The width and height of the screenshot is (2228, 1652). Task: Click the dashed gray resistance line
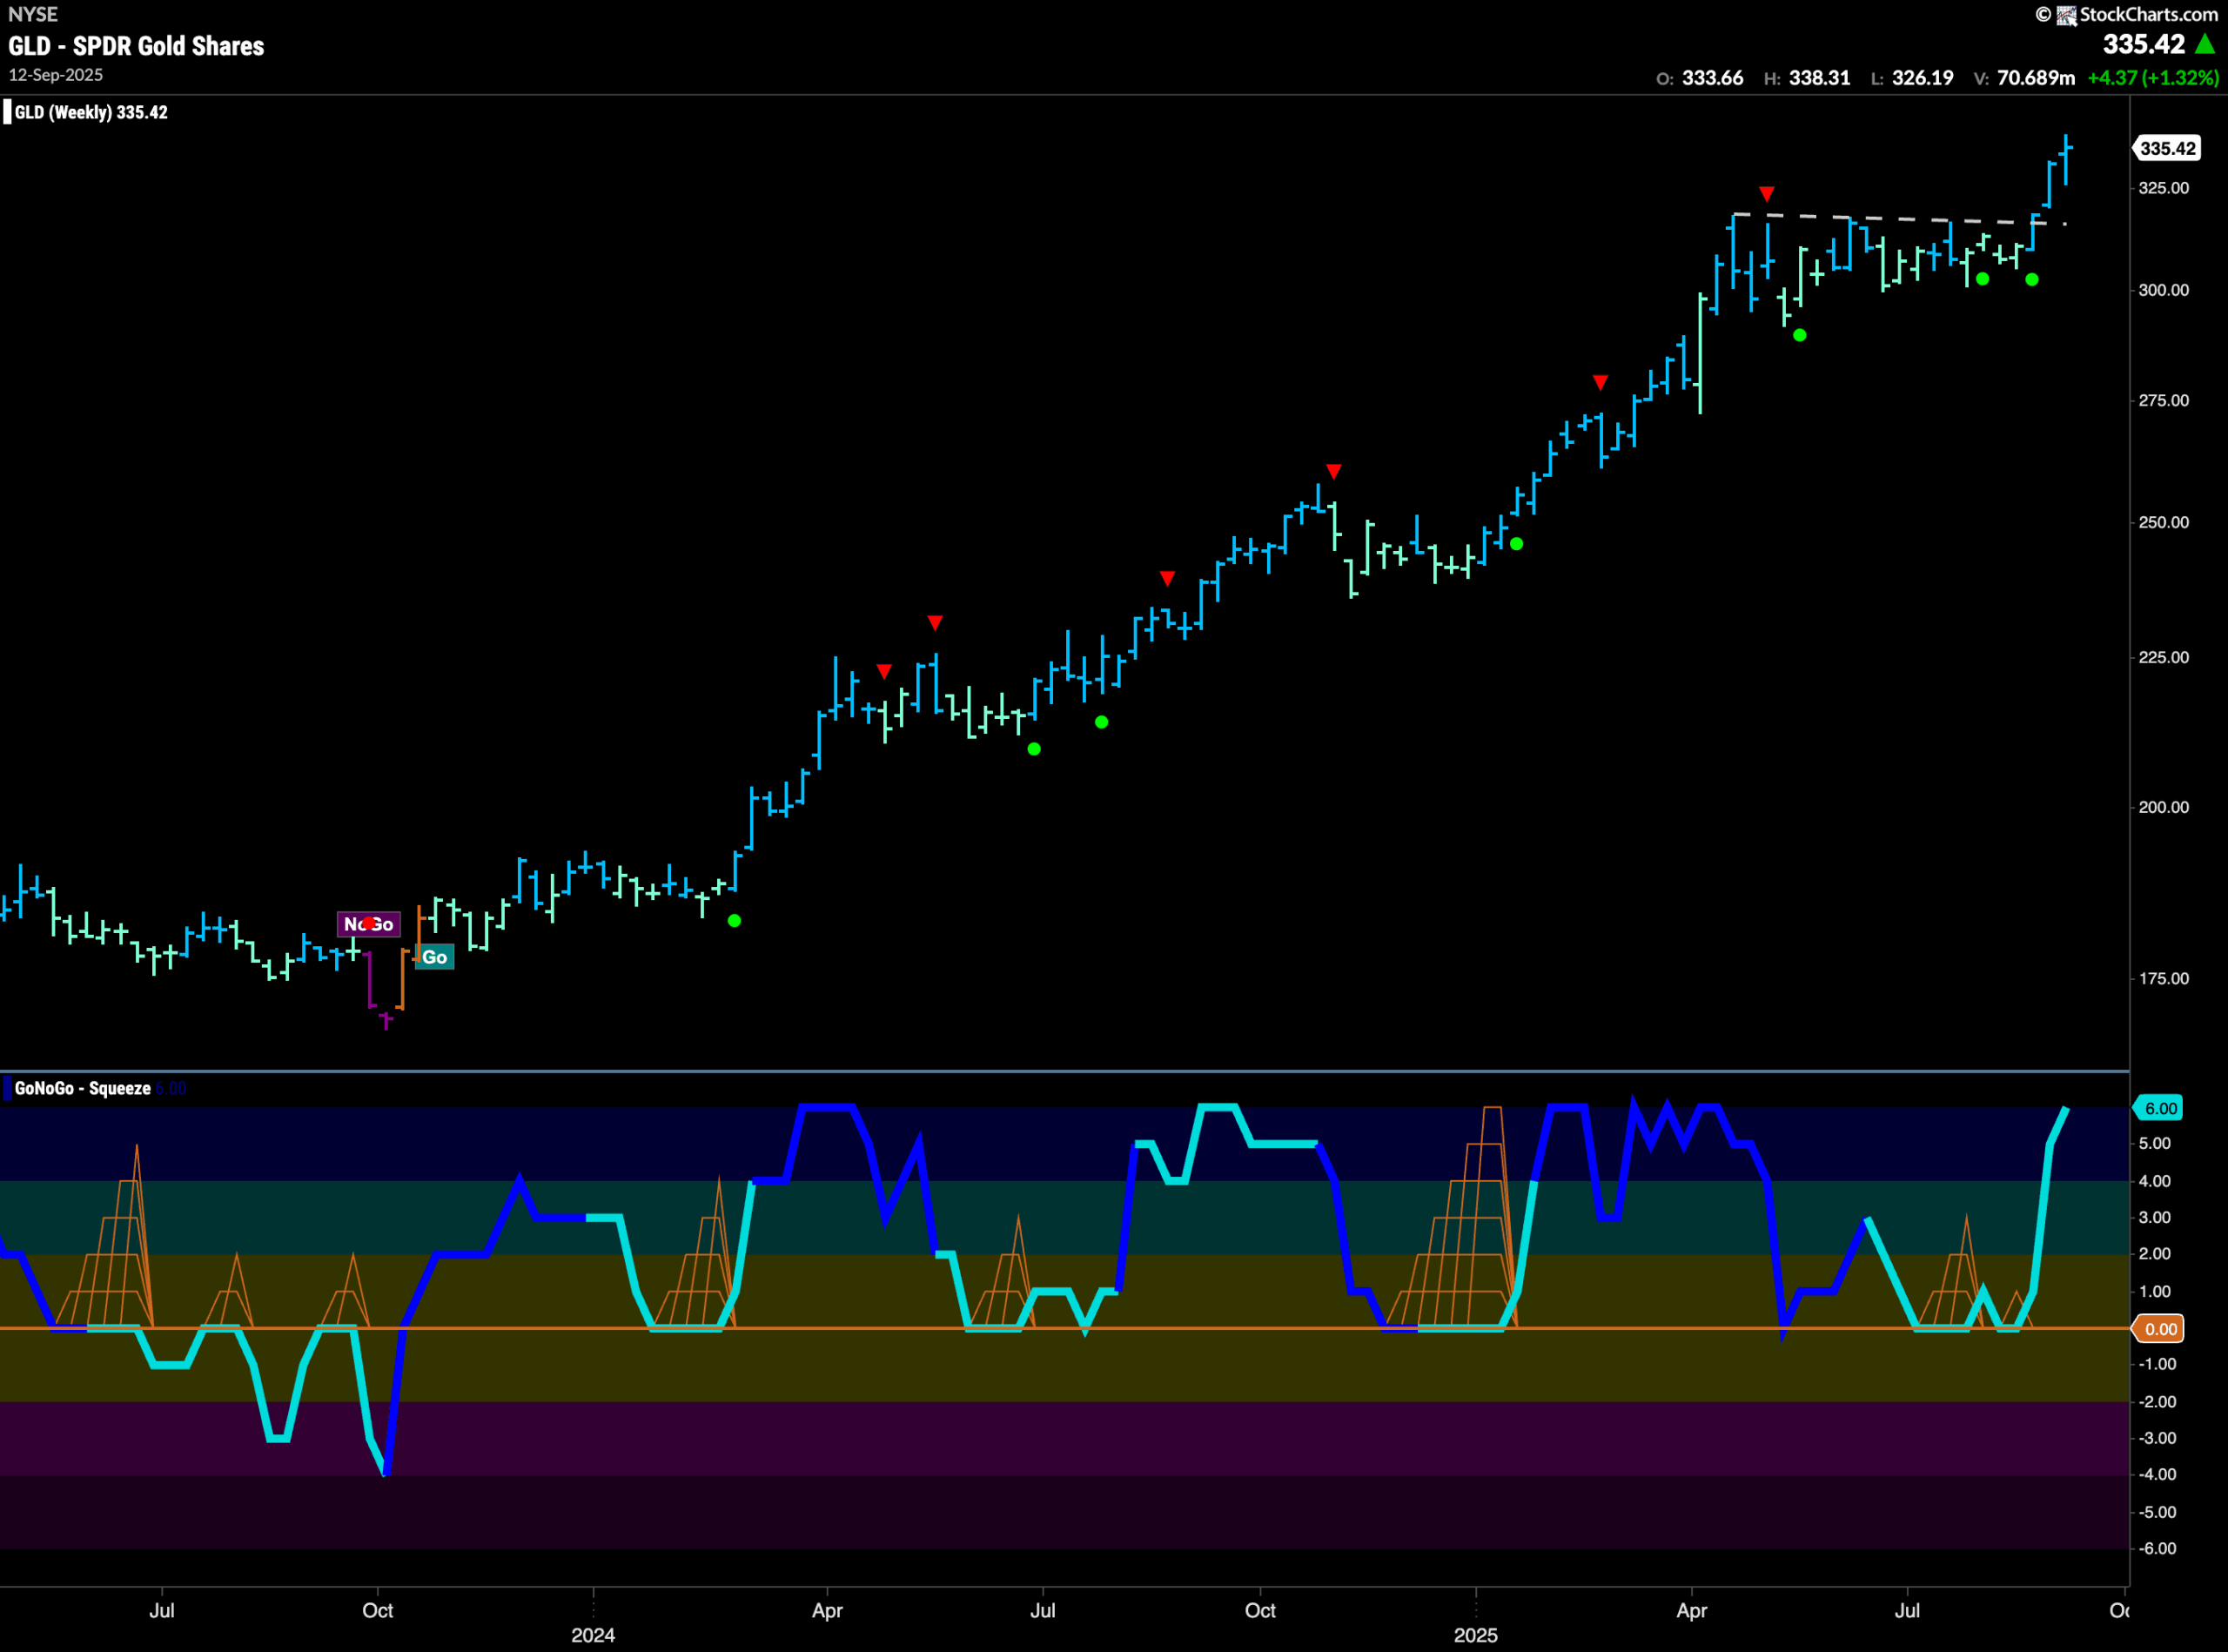pos(1900,218)
